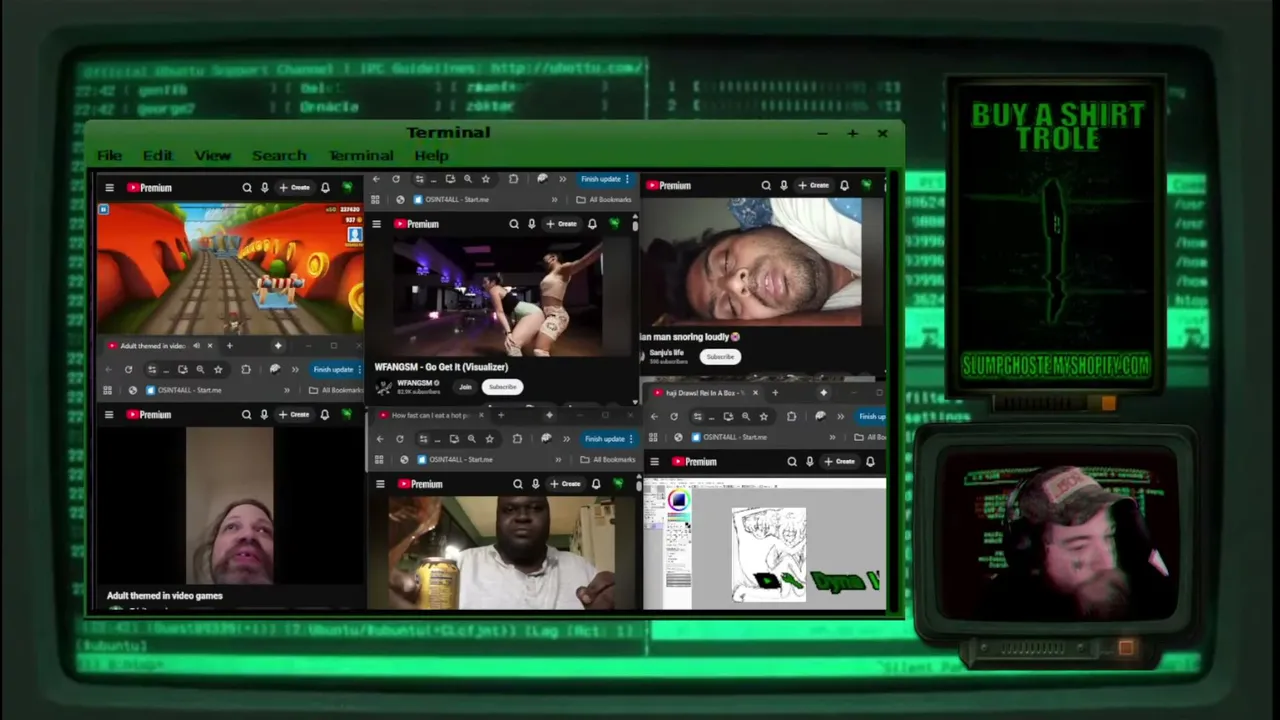
Task: Open OSINT4ALL bookmark in the WFANGSM window
Action: (x=450, y=199)
